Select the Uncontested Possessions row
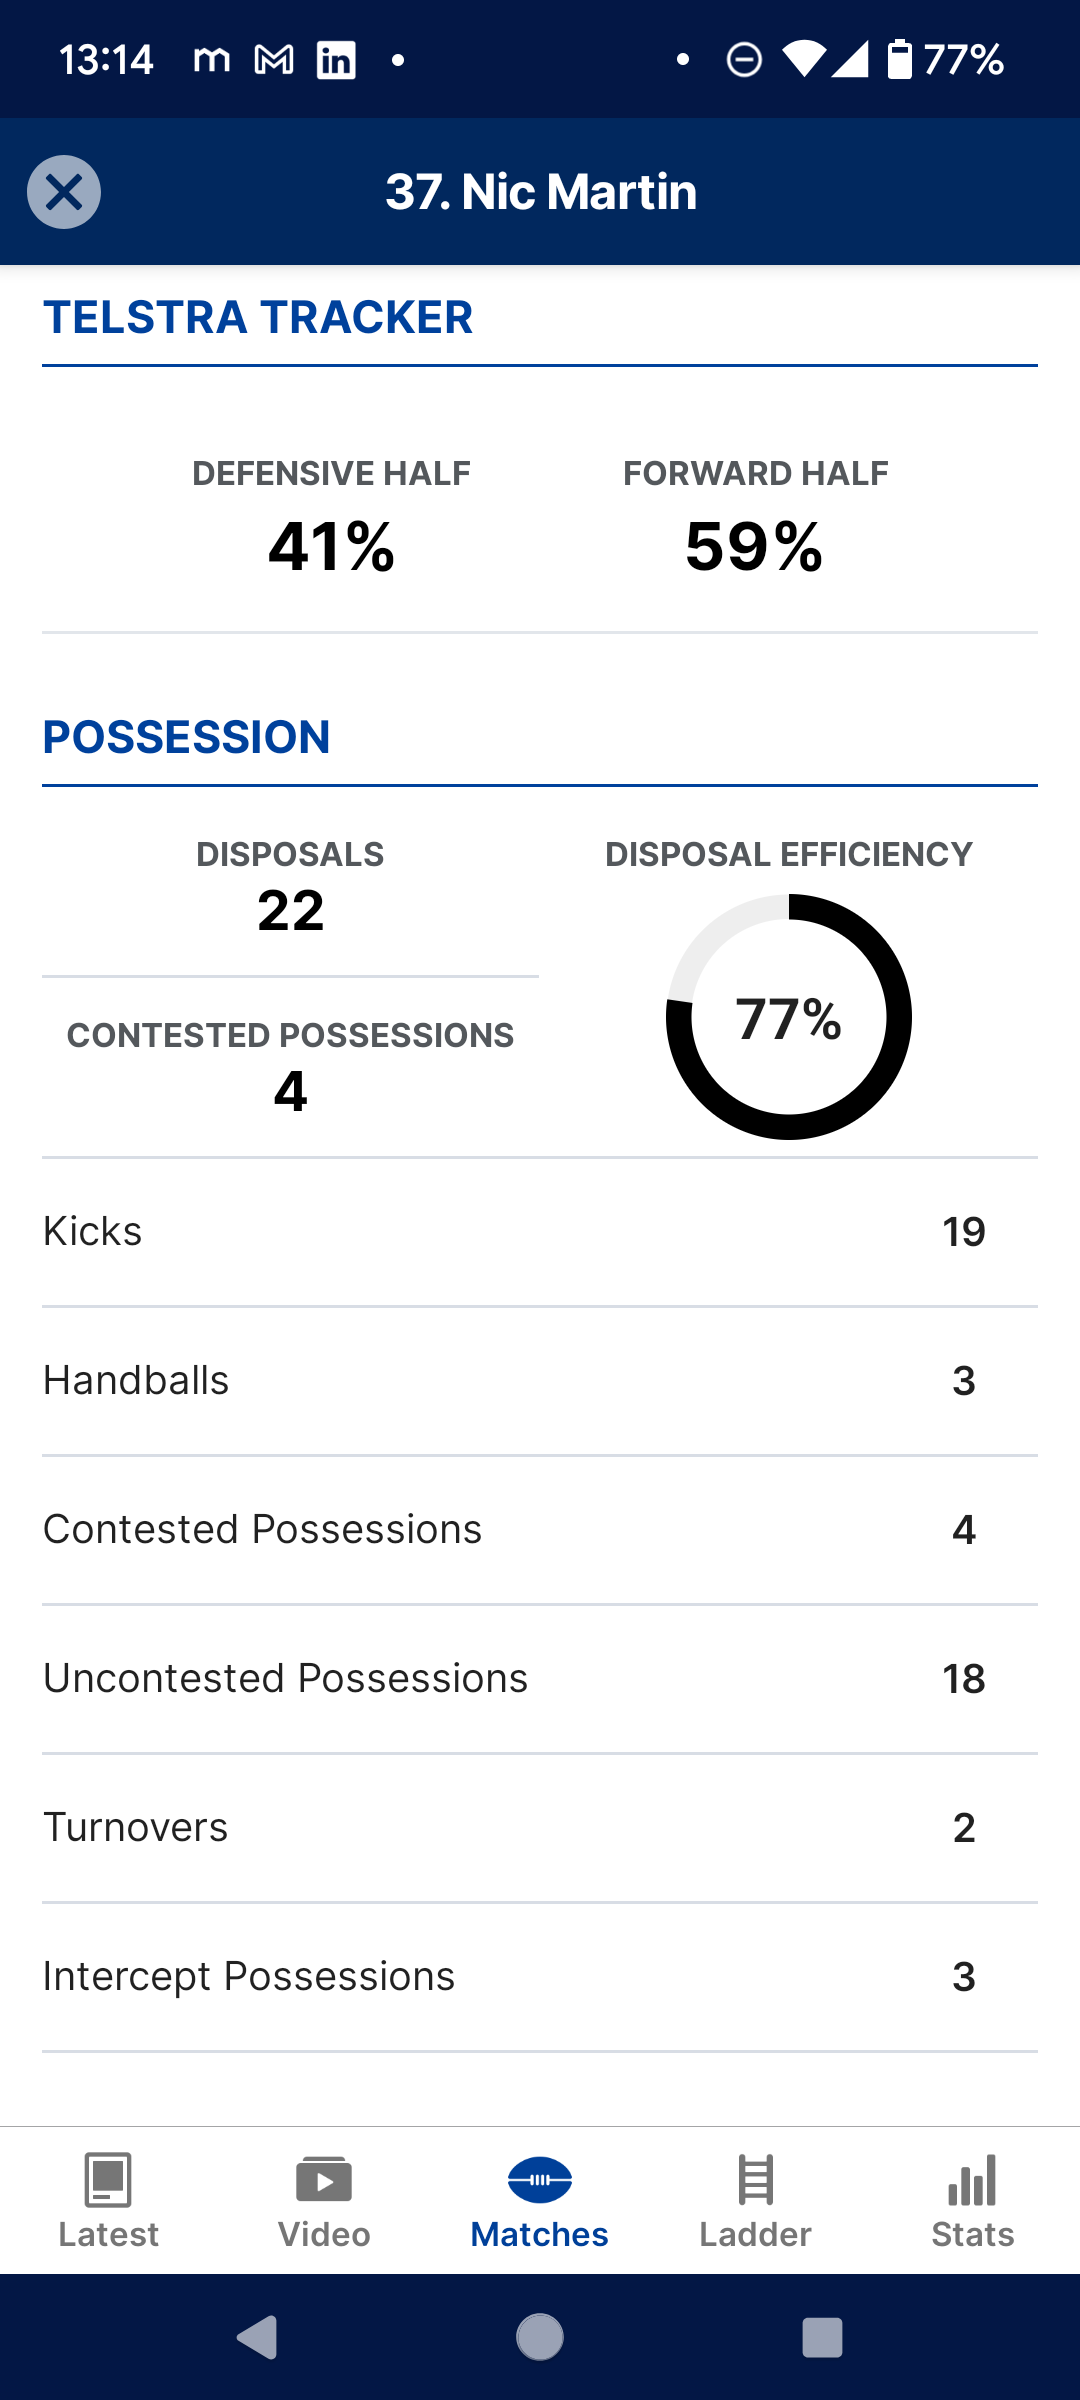Viewport: 1080px width, 2400px height. pyautogui.click(x=540, y=1679)
